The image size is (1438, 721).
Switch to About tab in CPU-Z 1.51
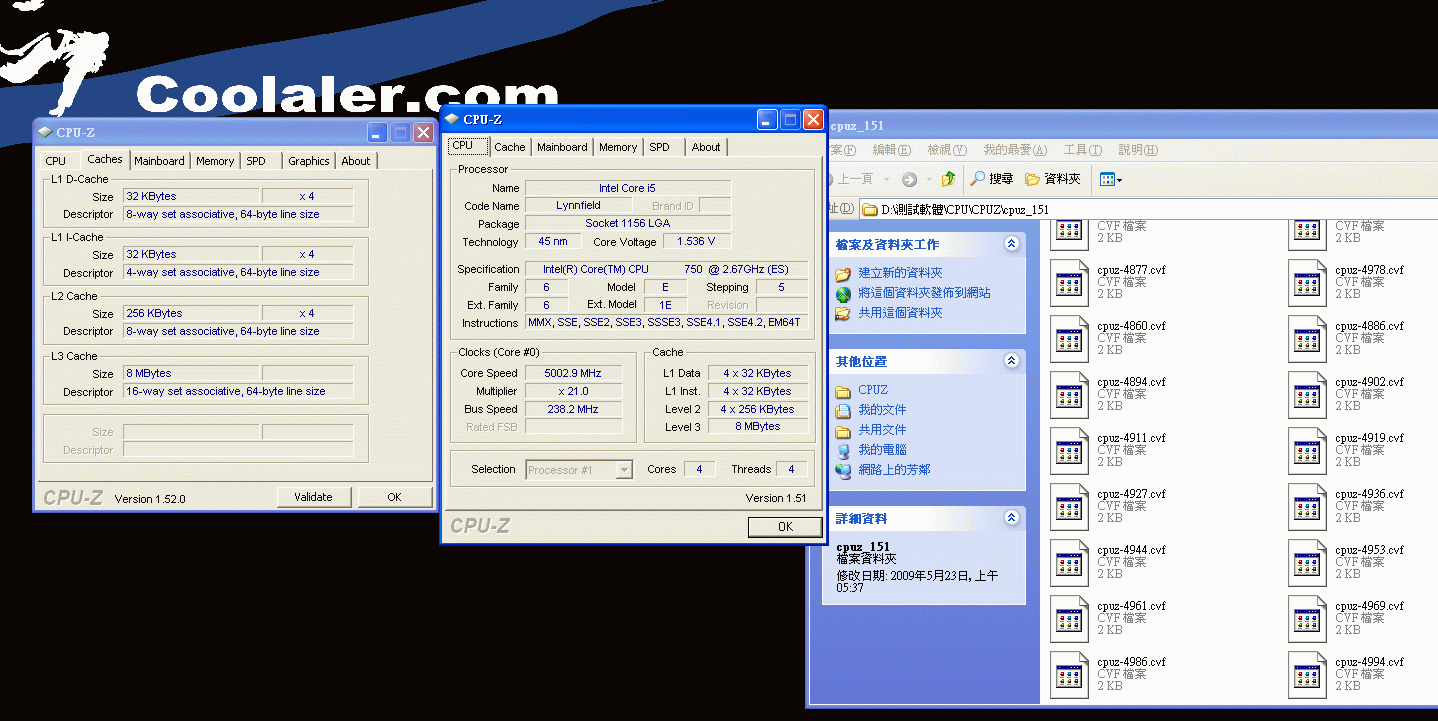[x=706, y=147]
